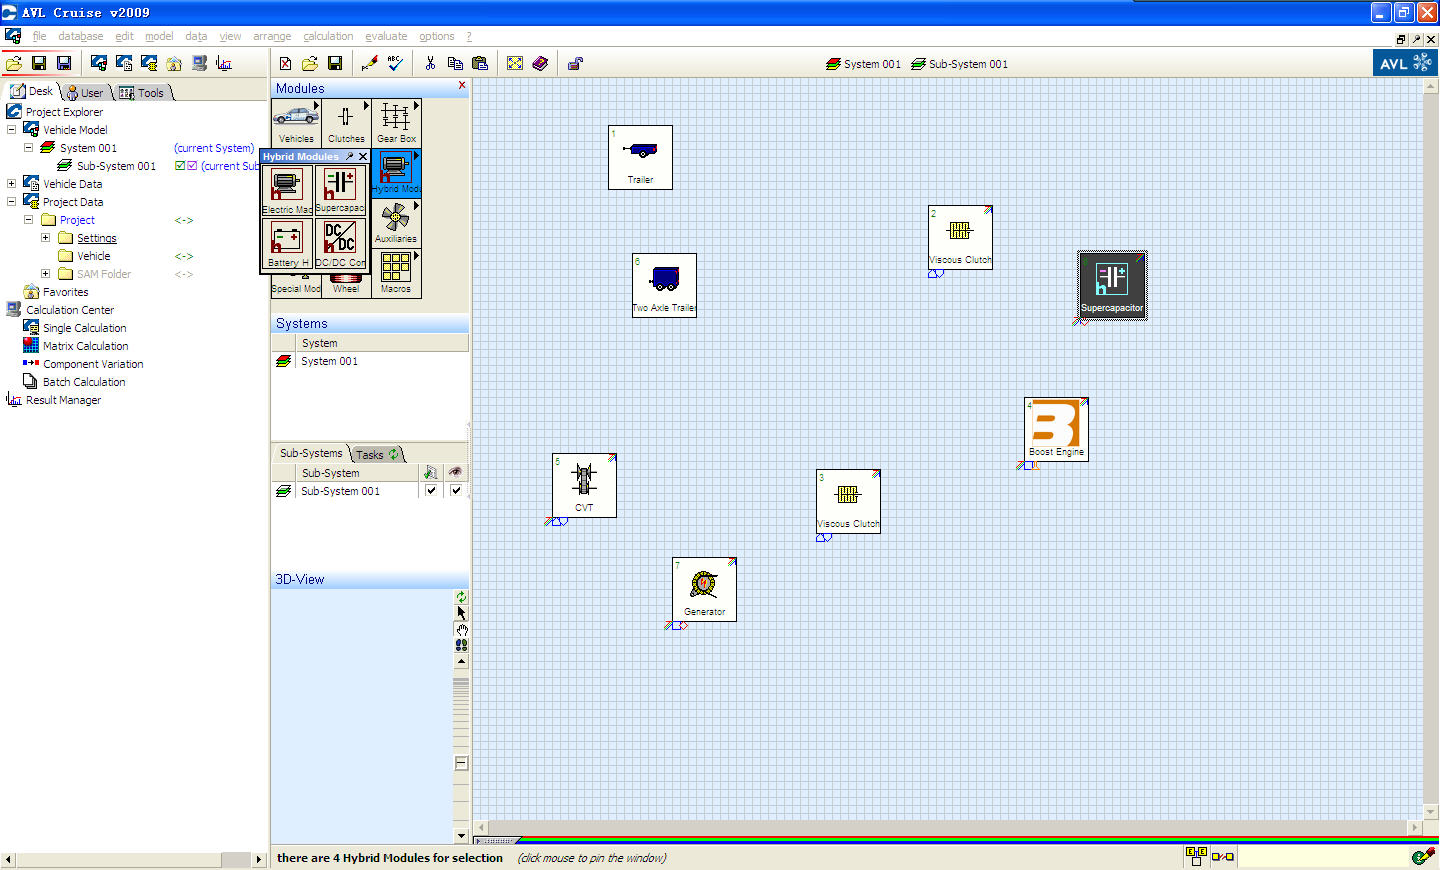The width and height of the screenshot is (1440, 870).
Task: Open the calculation menu
Action: [x=328, y=36]
